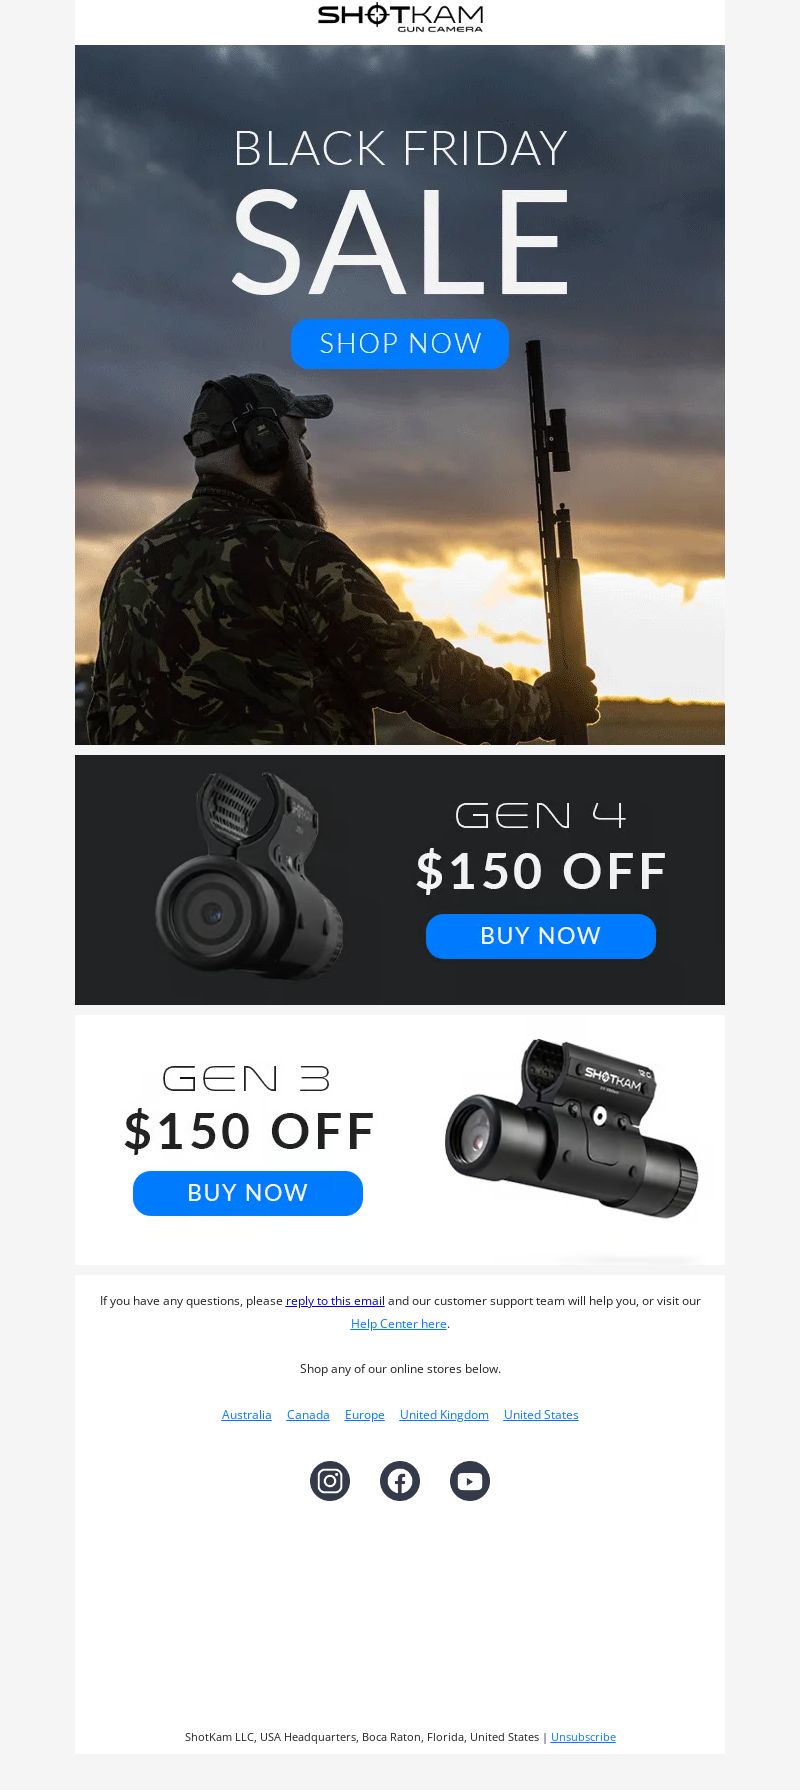Visit the United Kingdom store link

(x=444, y=1415)
